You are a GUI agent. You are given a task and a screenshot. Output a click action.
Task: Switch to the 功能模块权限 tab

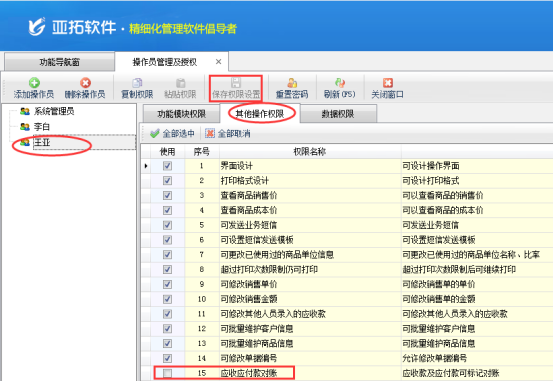point(181,114)
